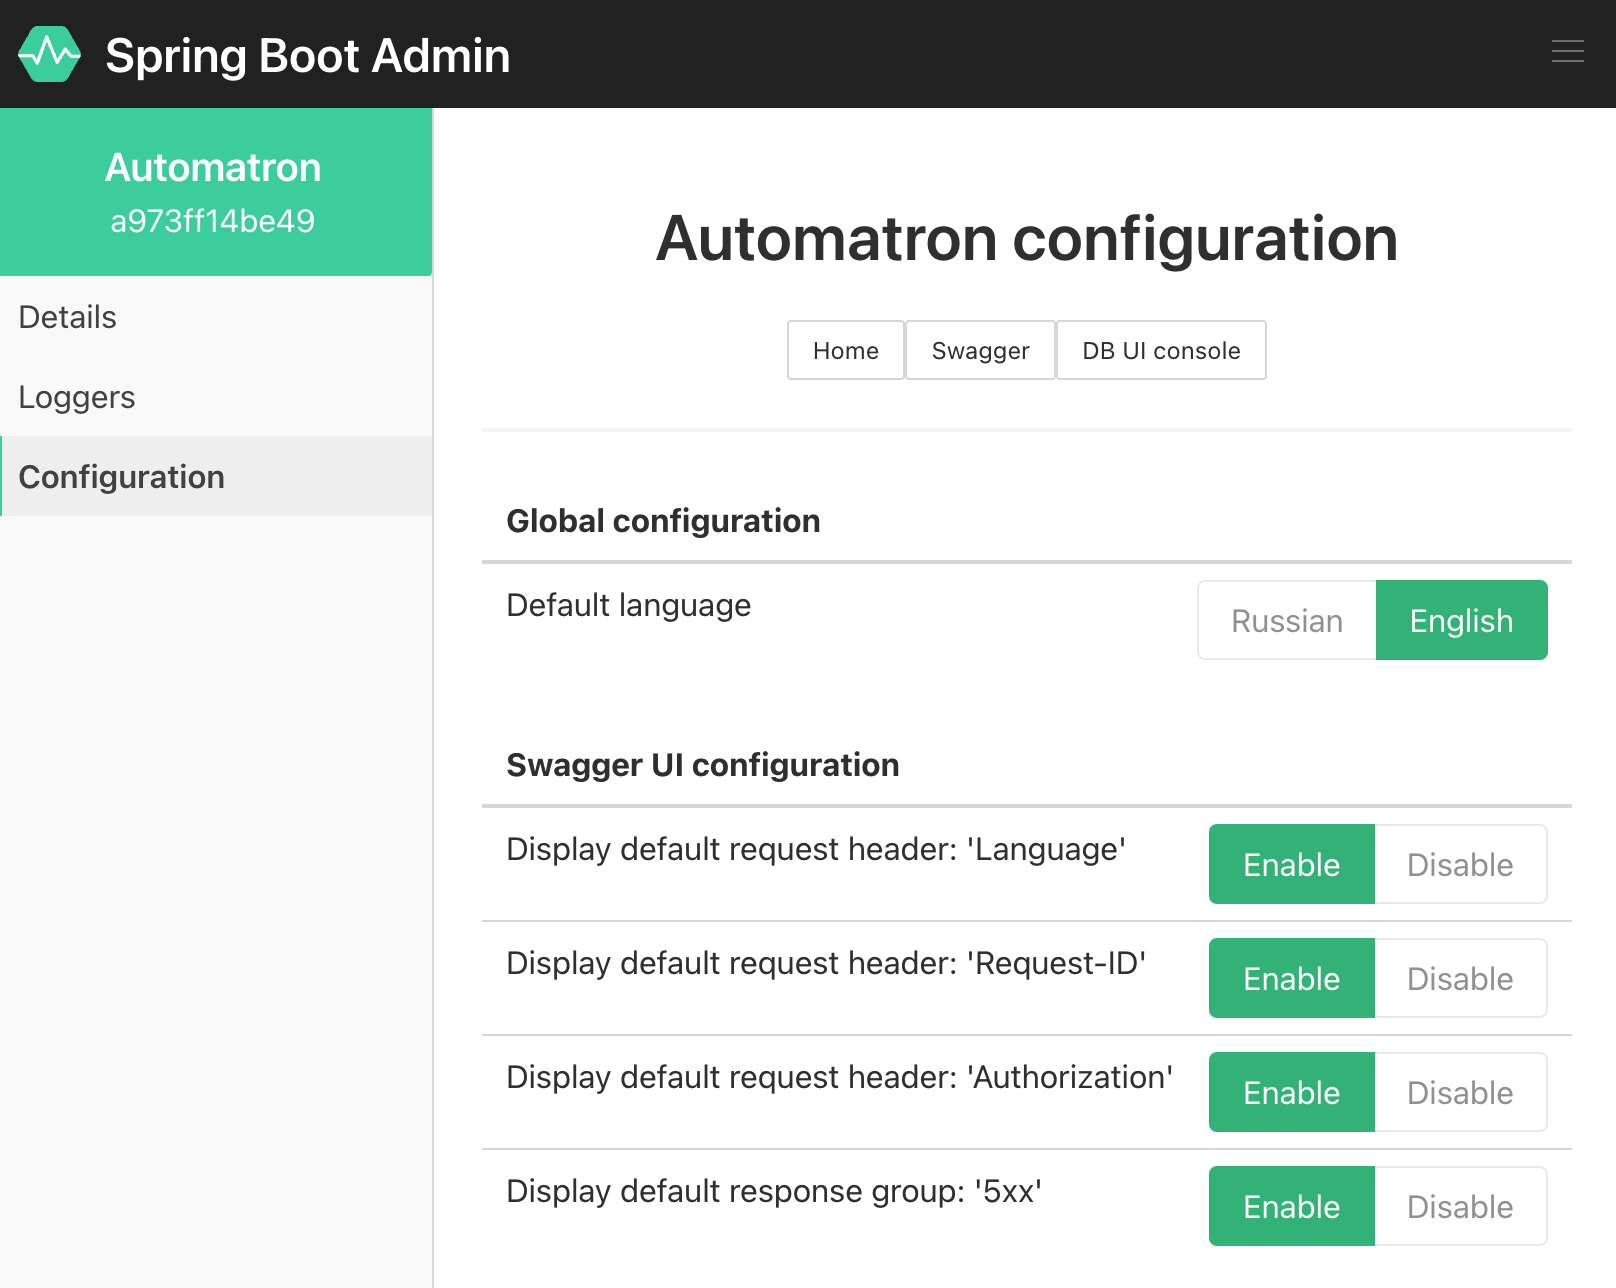This screenshot has height=1288, width=1616.
Task: Open the Configuration sidebar section
Action: 216,477
